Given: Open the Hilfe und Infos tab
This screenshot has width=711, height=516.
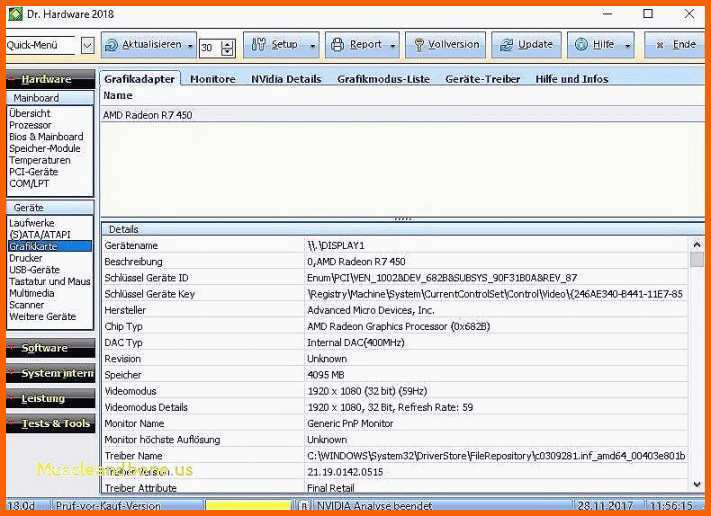Looking at the screenshot, I should pyautogui.click(x=572, y=79).
